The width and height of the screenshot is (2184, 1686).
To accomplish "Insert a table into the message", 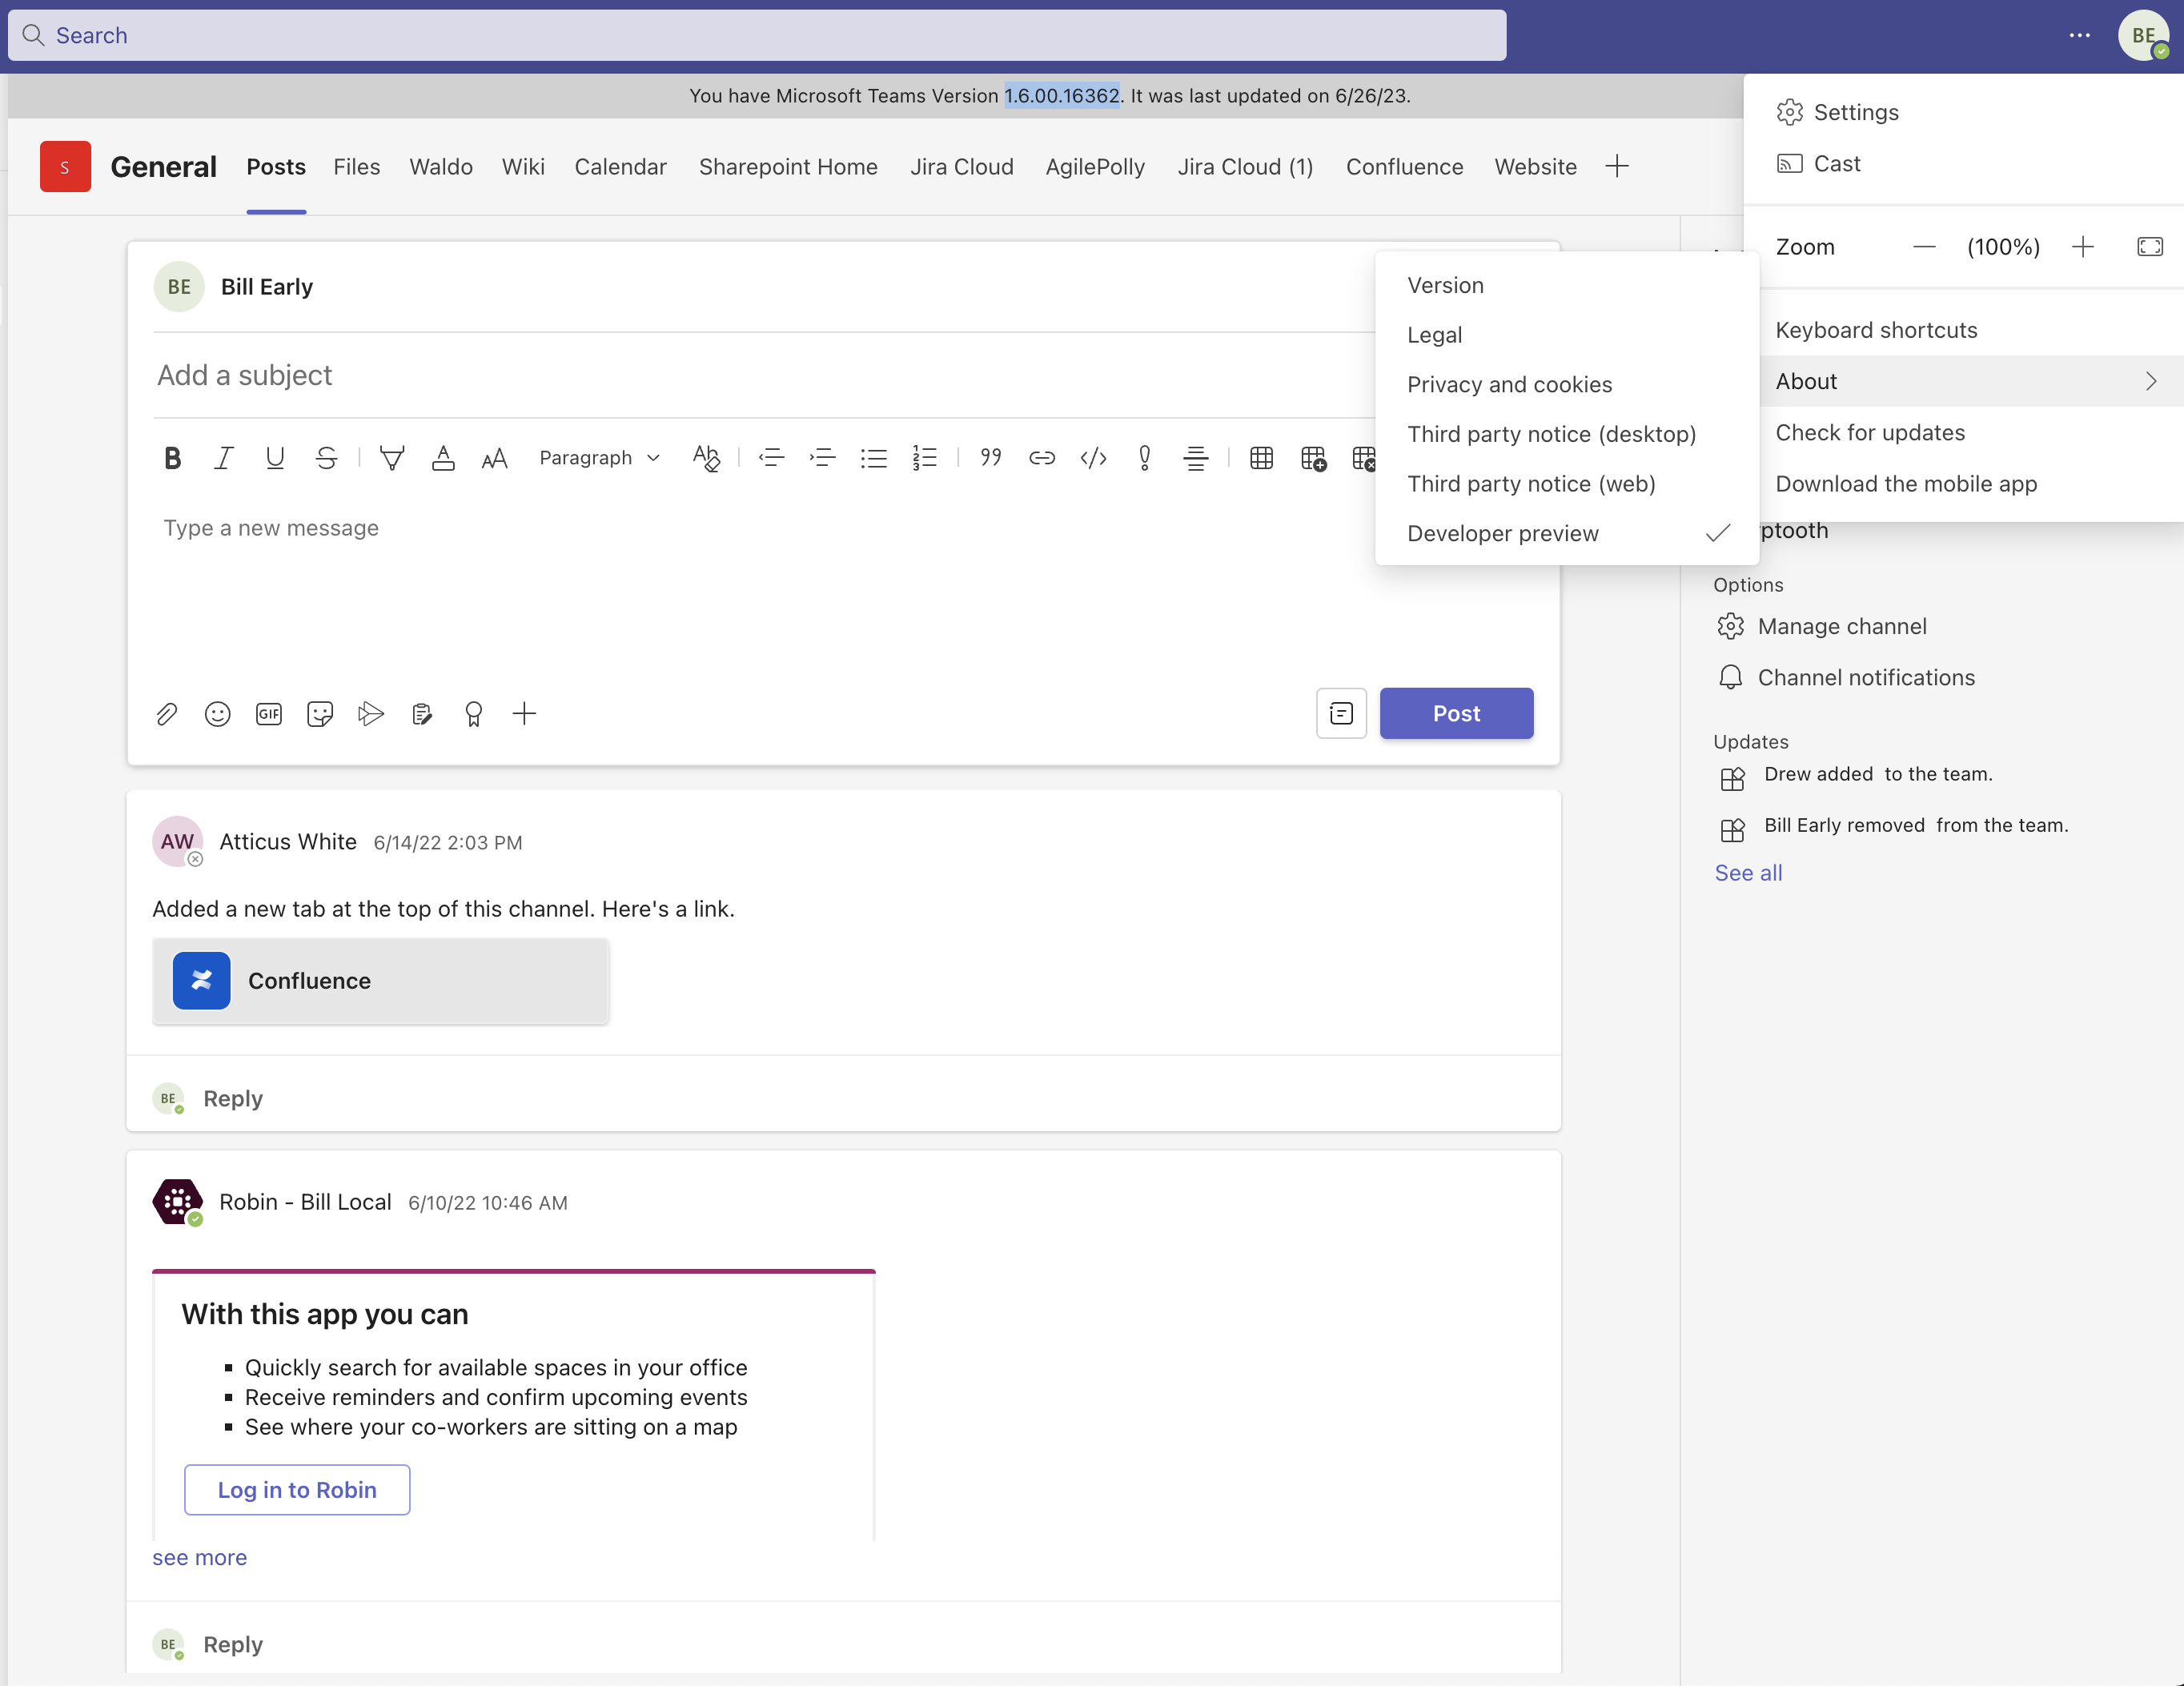I will 1260,458.
